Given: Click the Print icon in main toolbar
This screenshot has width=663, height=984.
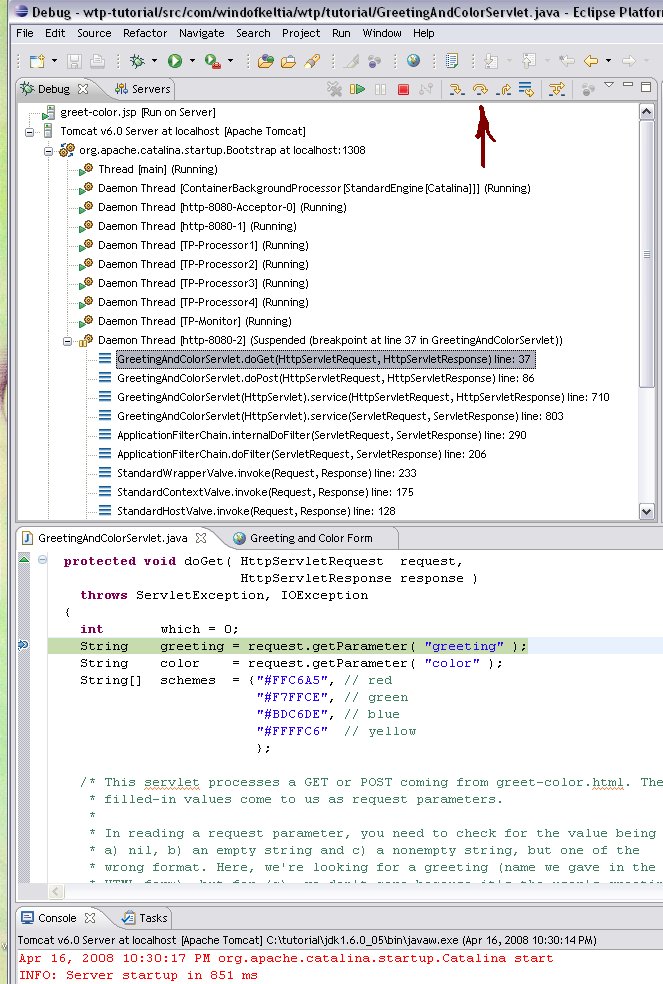Looking at the screenshot, I should (x=97, y=61).
